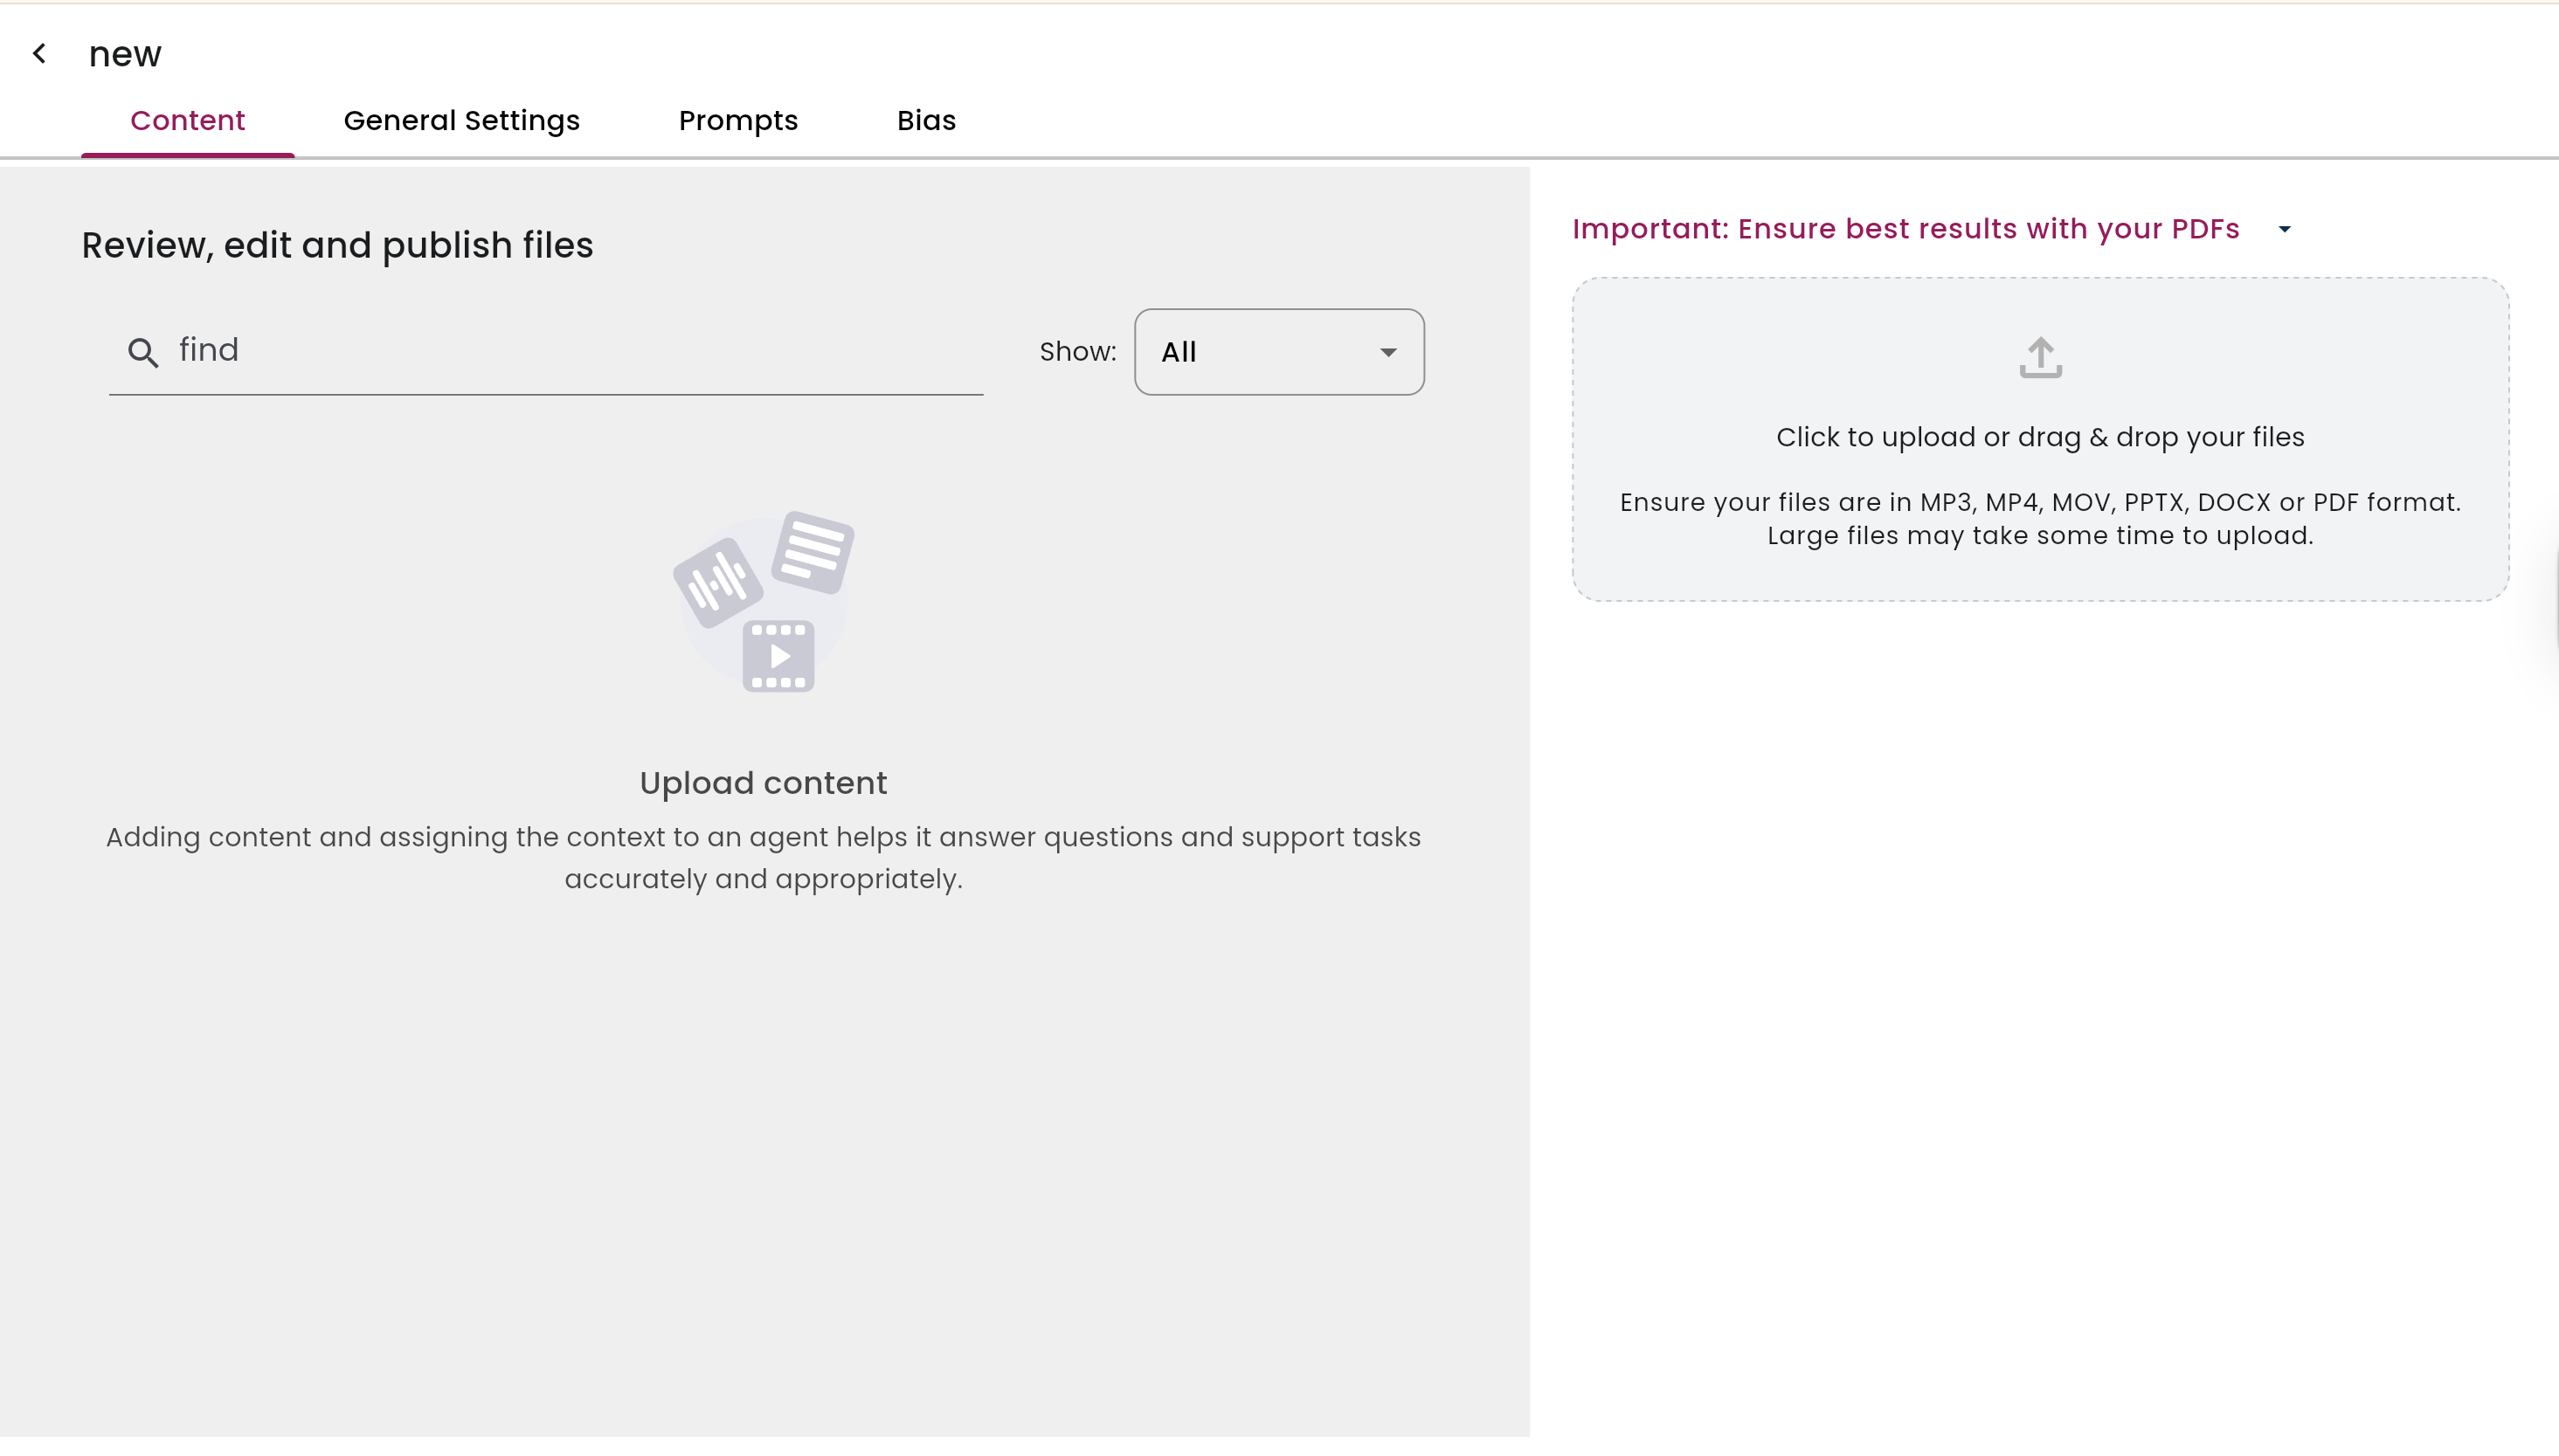Viewport: 2559px width, 1456px height.
Task: Click the 'Important: Ensure best results with your PDFs' heading
Action: point(1905,229)
